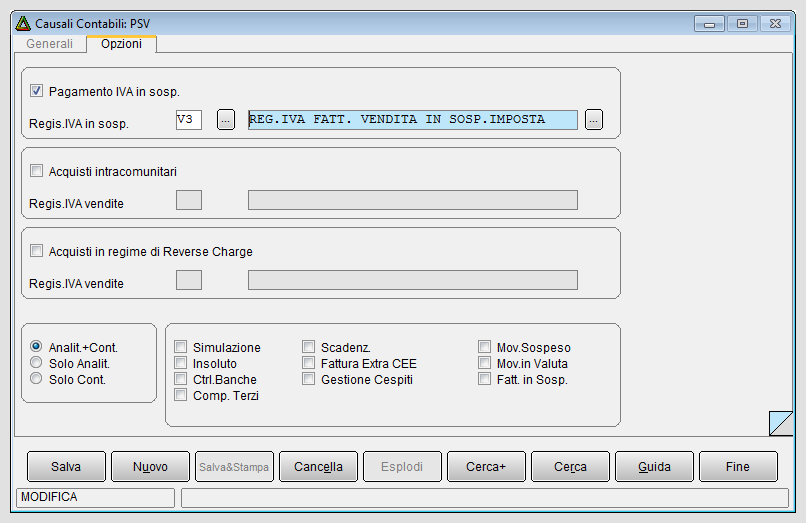Click the empty status bar message field
Viewport: 806px width, 523px height.
pos(485,498)
